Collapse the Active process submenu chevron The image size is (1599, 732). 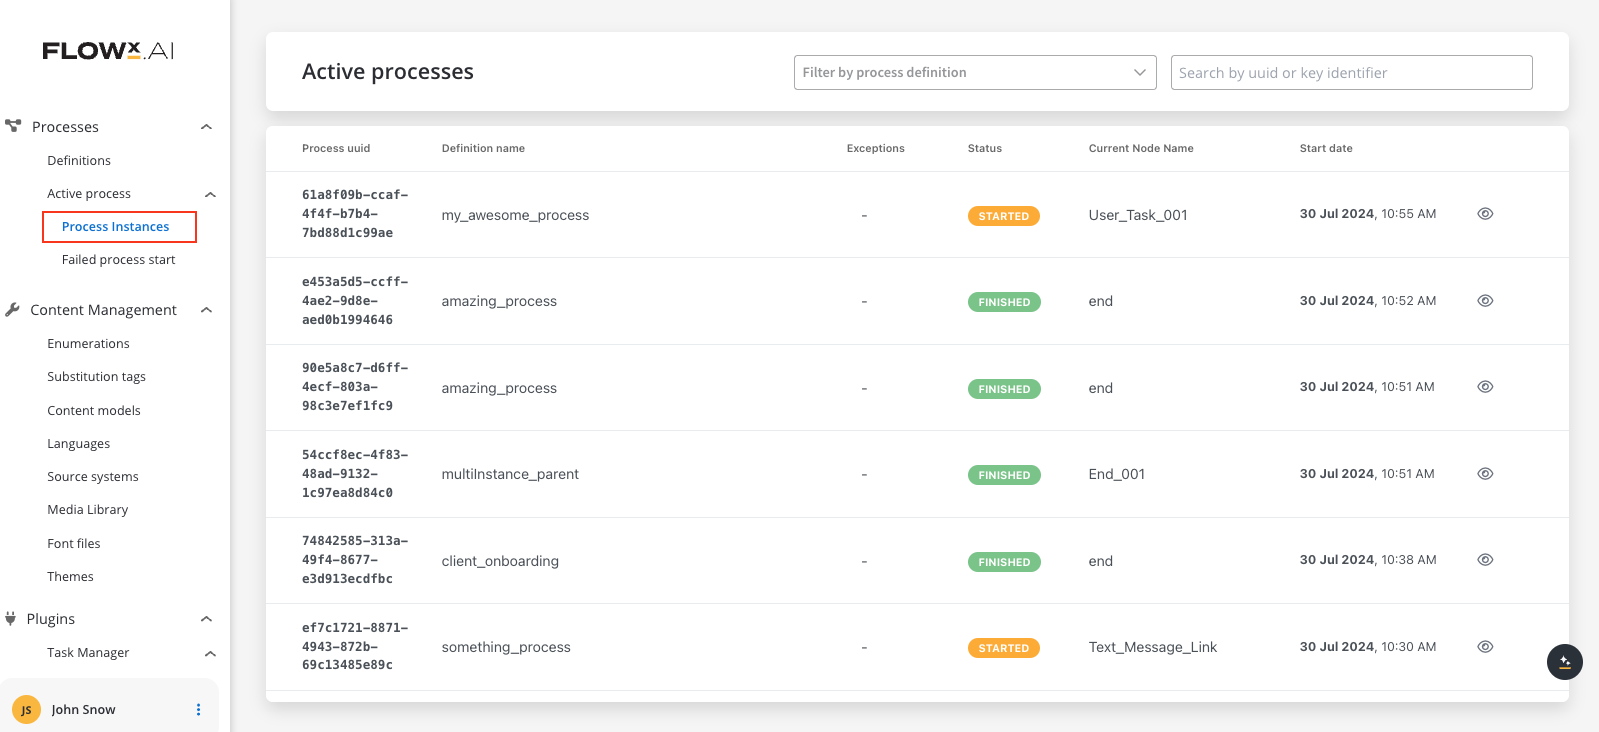(x=210, y=194)
